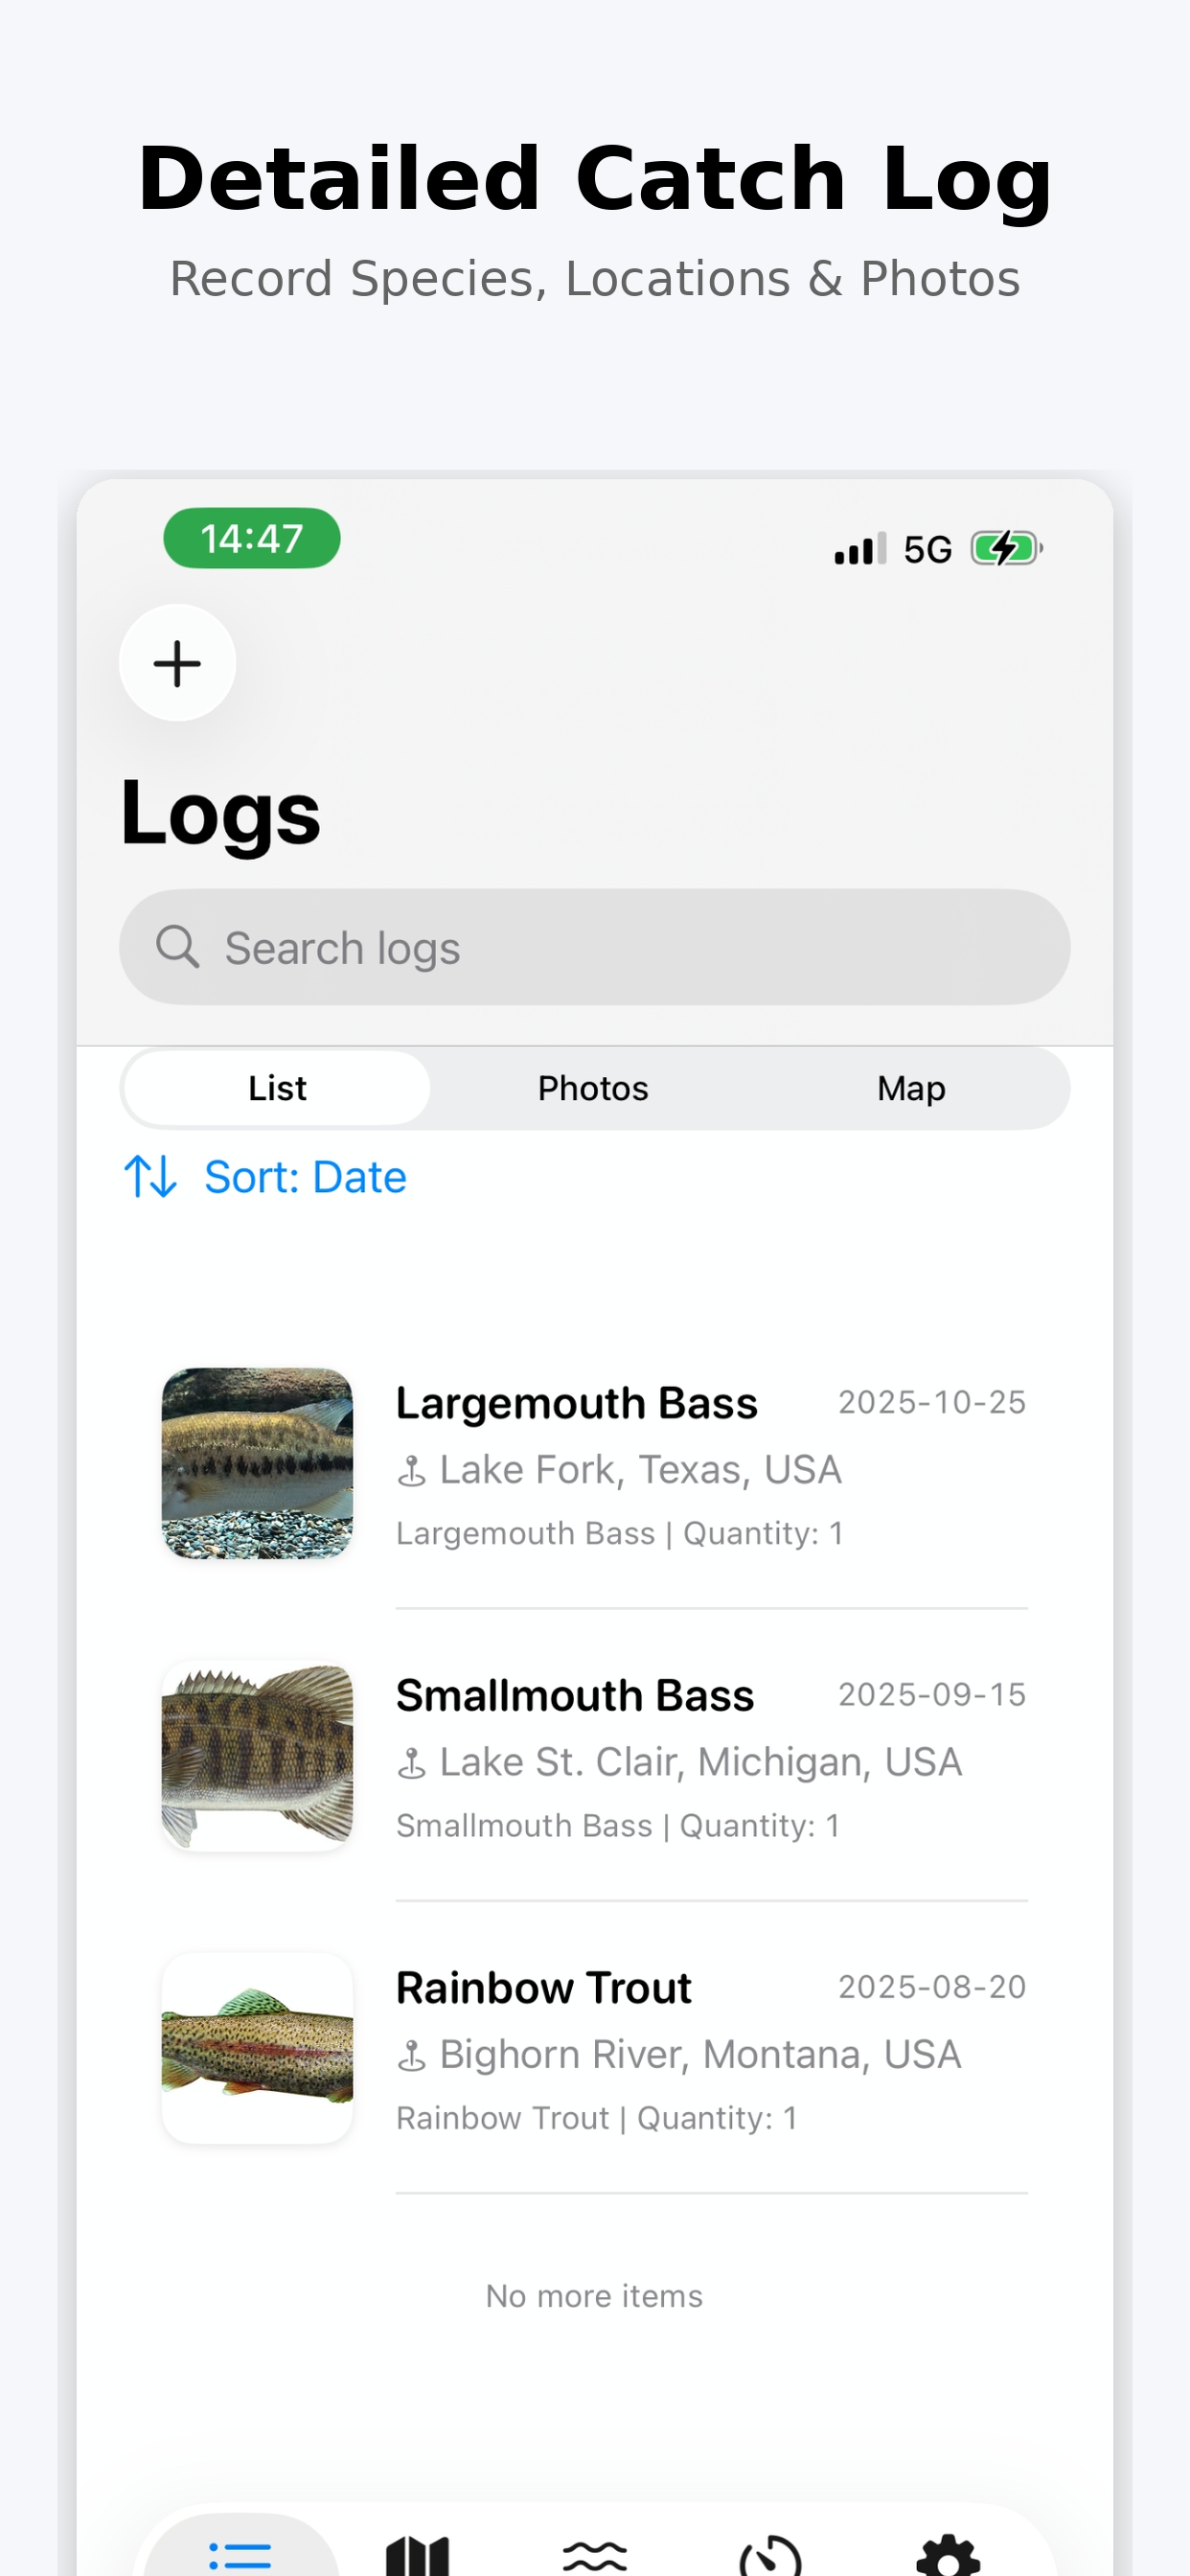1190x2576 pixels.
Task: Open the Sort: Date options
Action: (305, 1177)
